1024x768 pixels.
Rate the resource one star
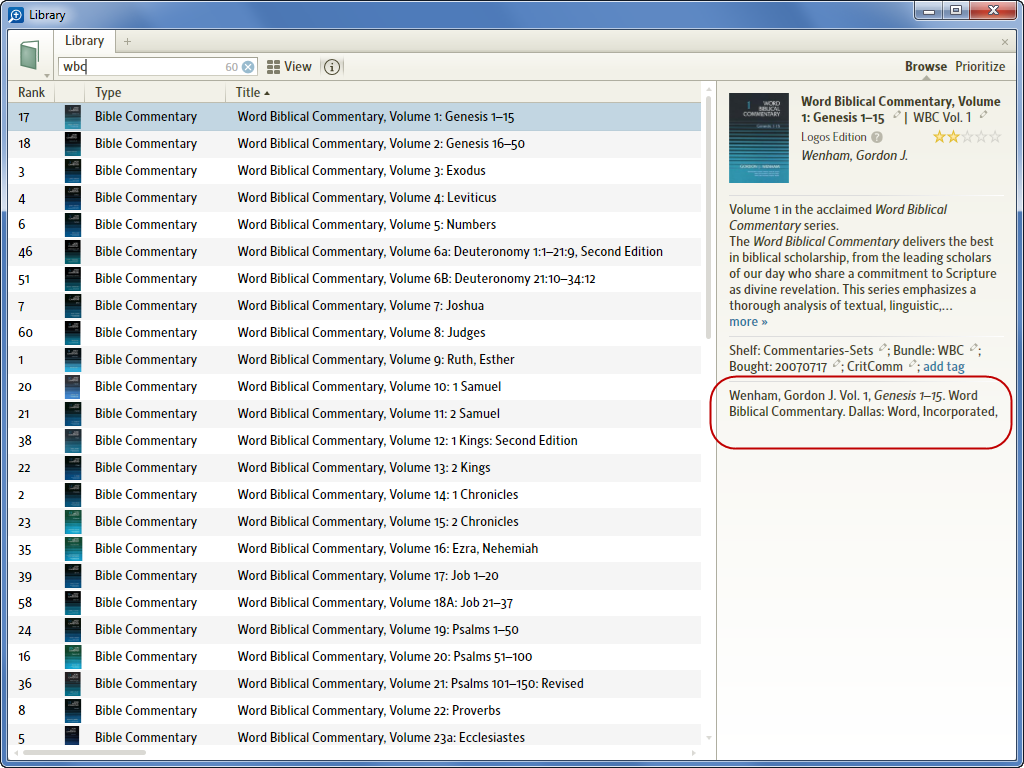[x=938, y=136]
